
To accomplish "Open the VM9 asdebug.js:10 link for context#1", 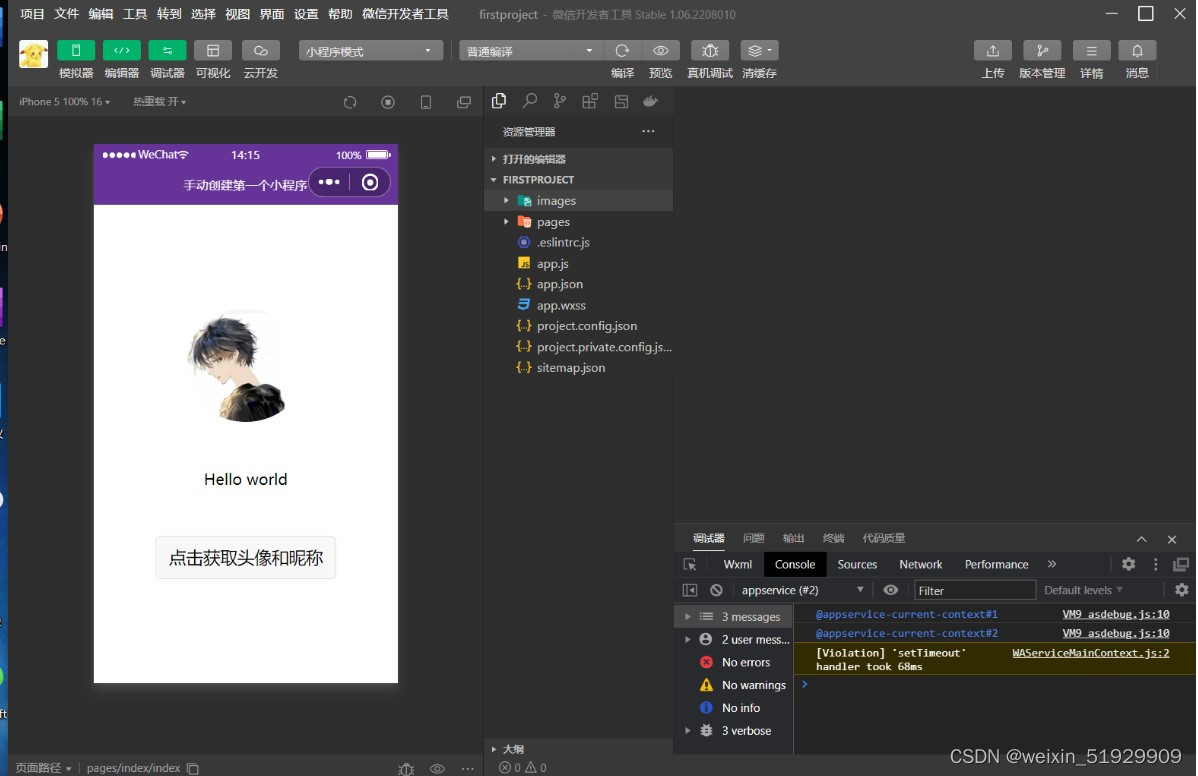I will click(x=1115, y=614).
